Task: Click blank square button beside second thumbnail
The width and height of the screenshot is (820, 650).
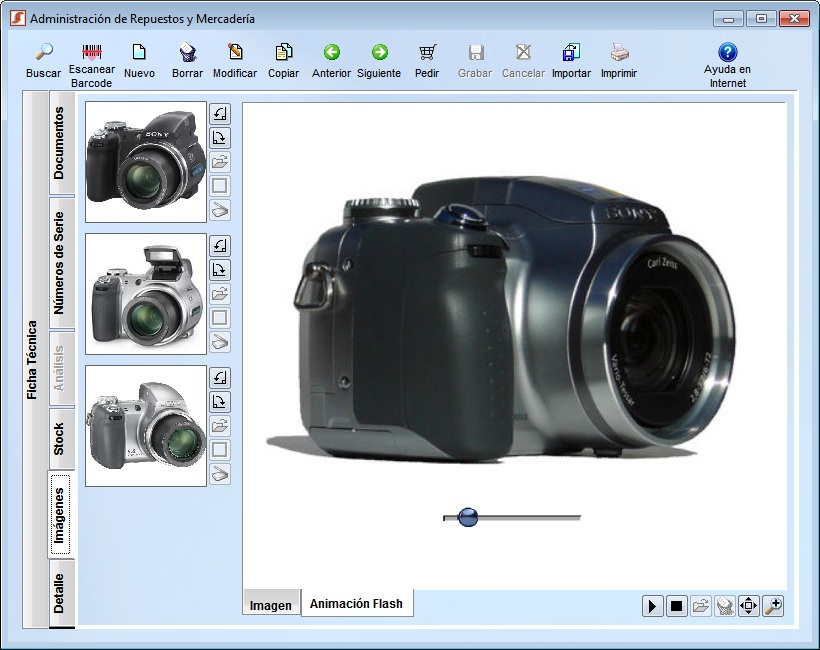Action: coord(220,317)
